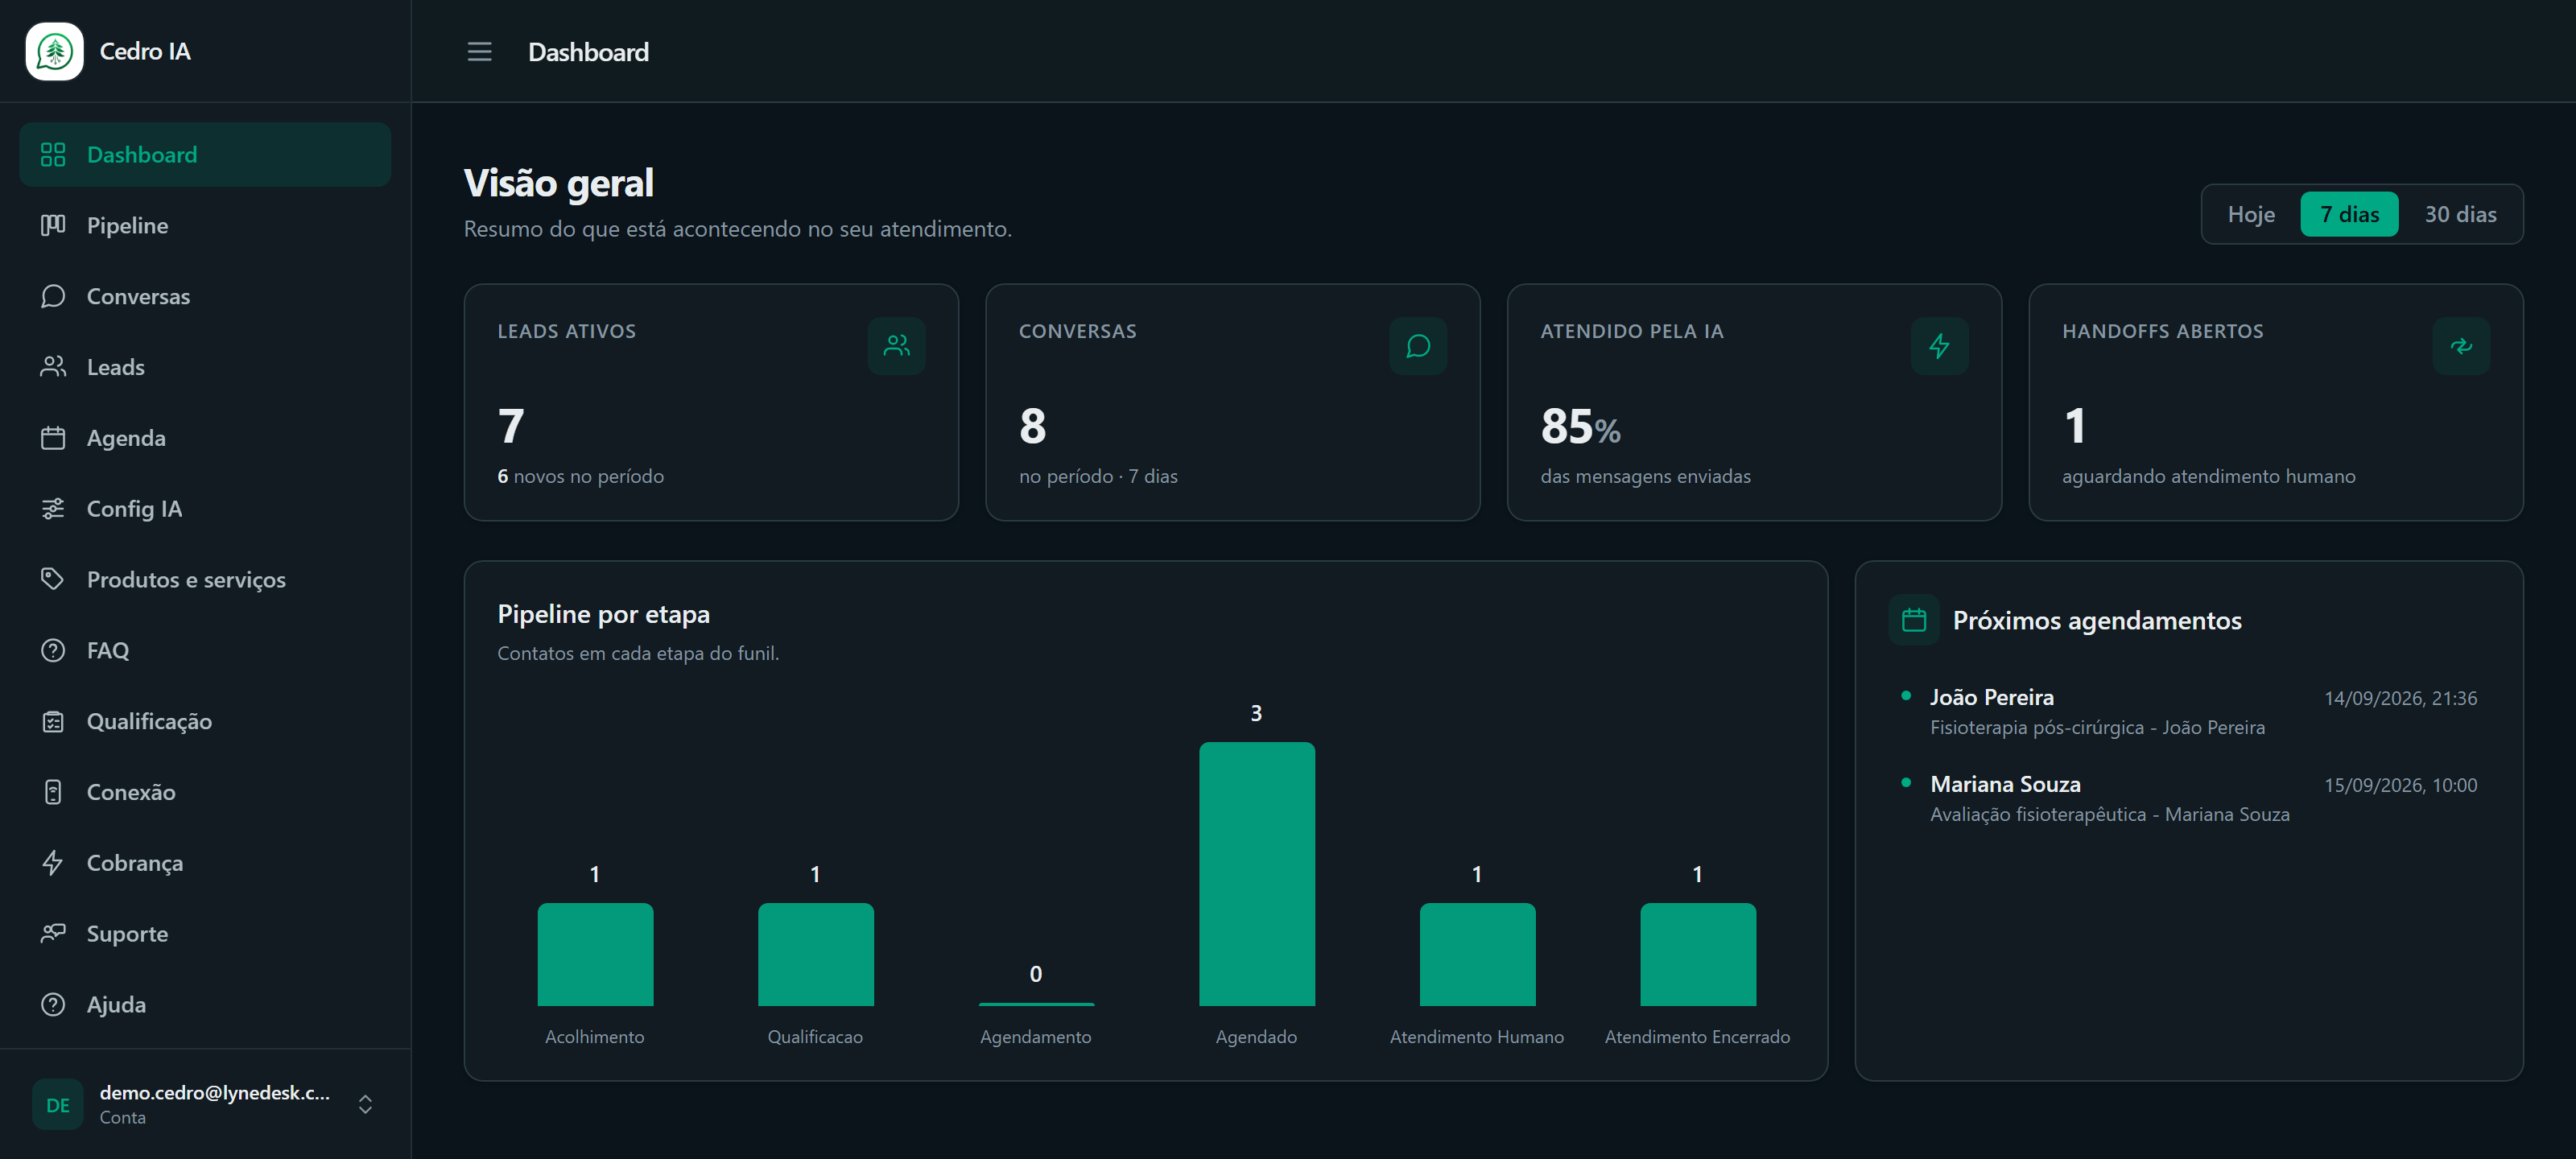The width and height of the screenshot is (2576, 1159).
Task: Click the Agendado bar in the chart
Action: coord(1256,874)
